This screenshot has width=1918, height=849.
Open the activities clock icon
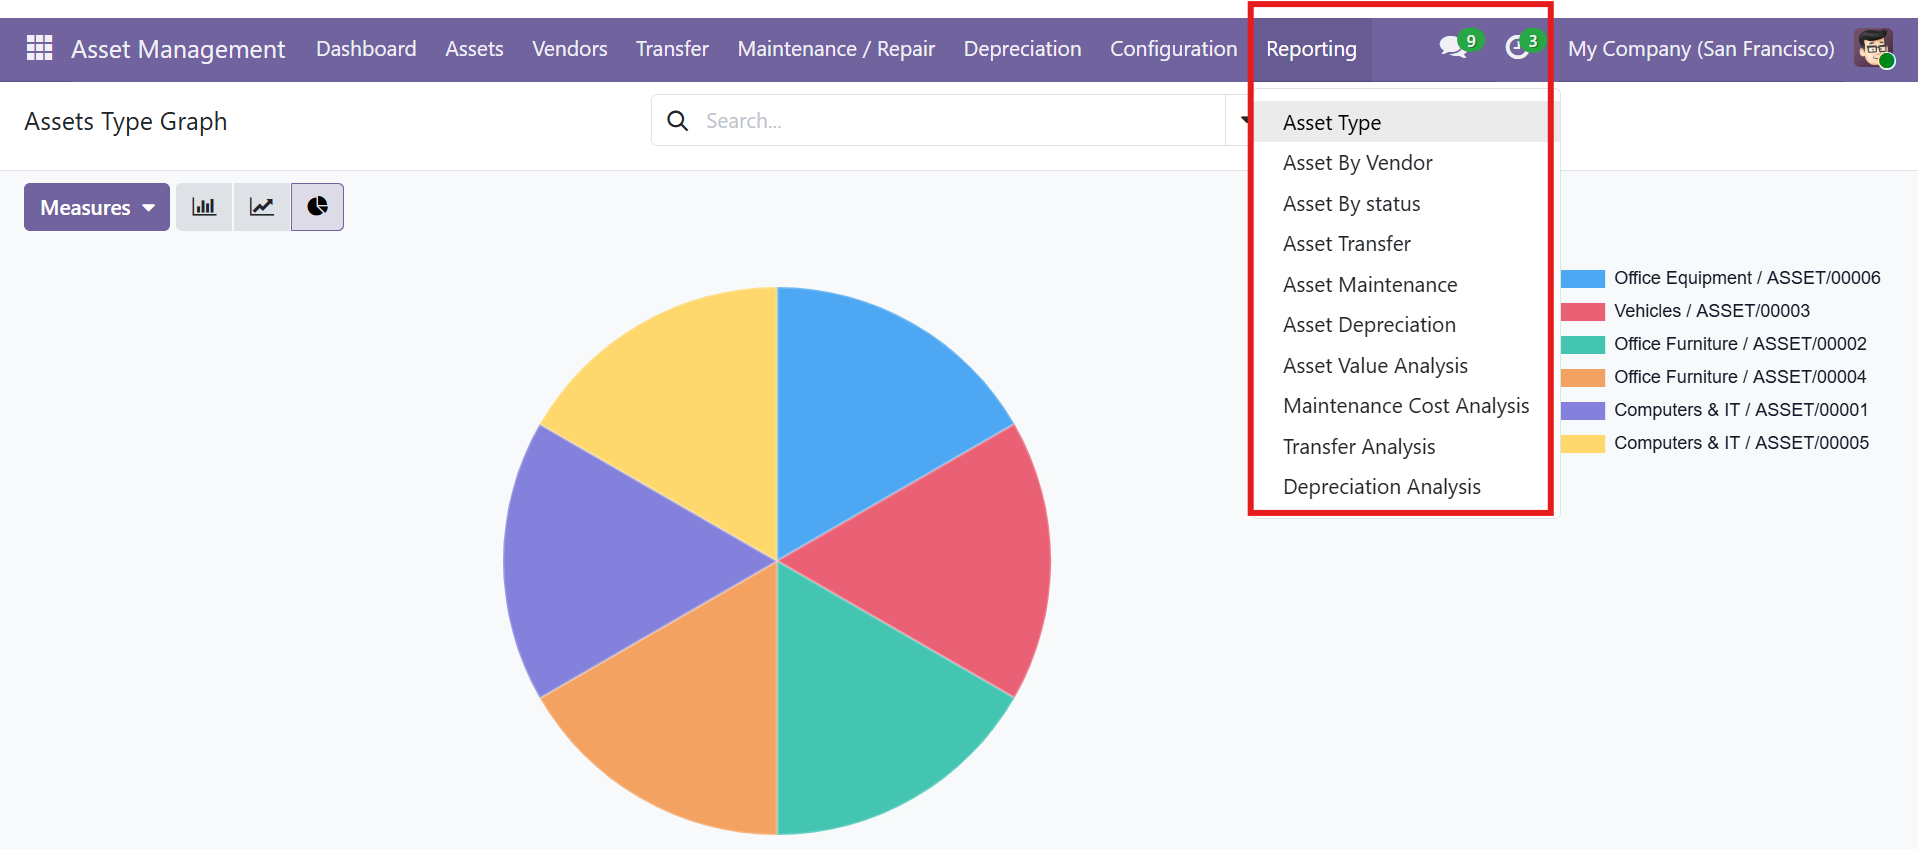pos(1517,48)
